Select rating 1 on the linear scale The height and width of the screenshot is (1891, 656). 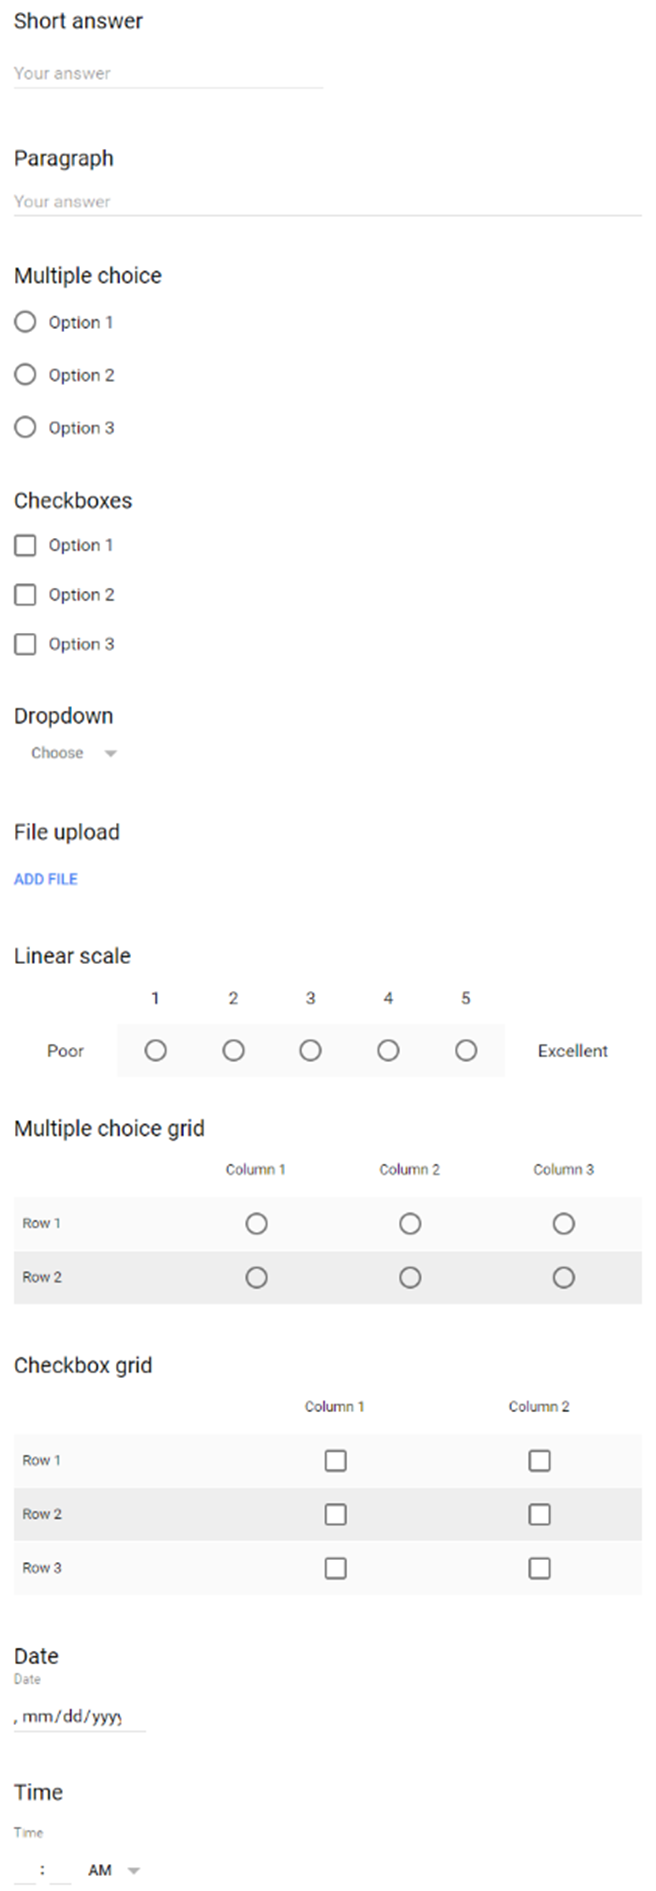(156, 1051)
